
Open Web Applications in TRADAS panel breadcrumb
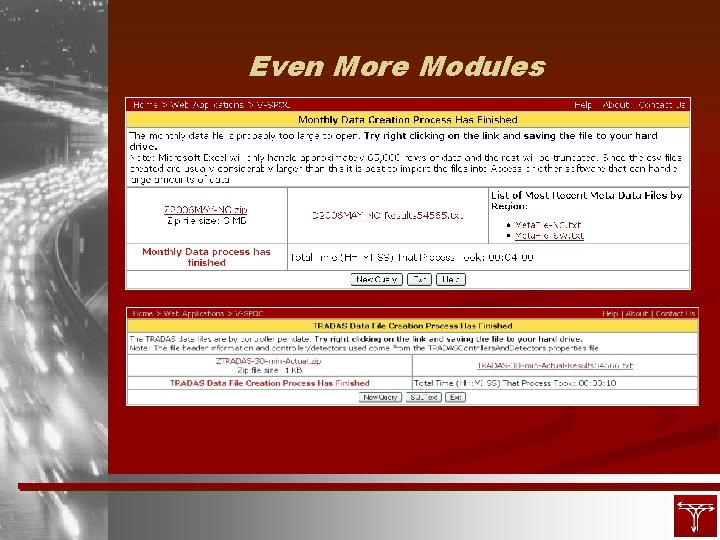(x=194, y=314)
